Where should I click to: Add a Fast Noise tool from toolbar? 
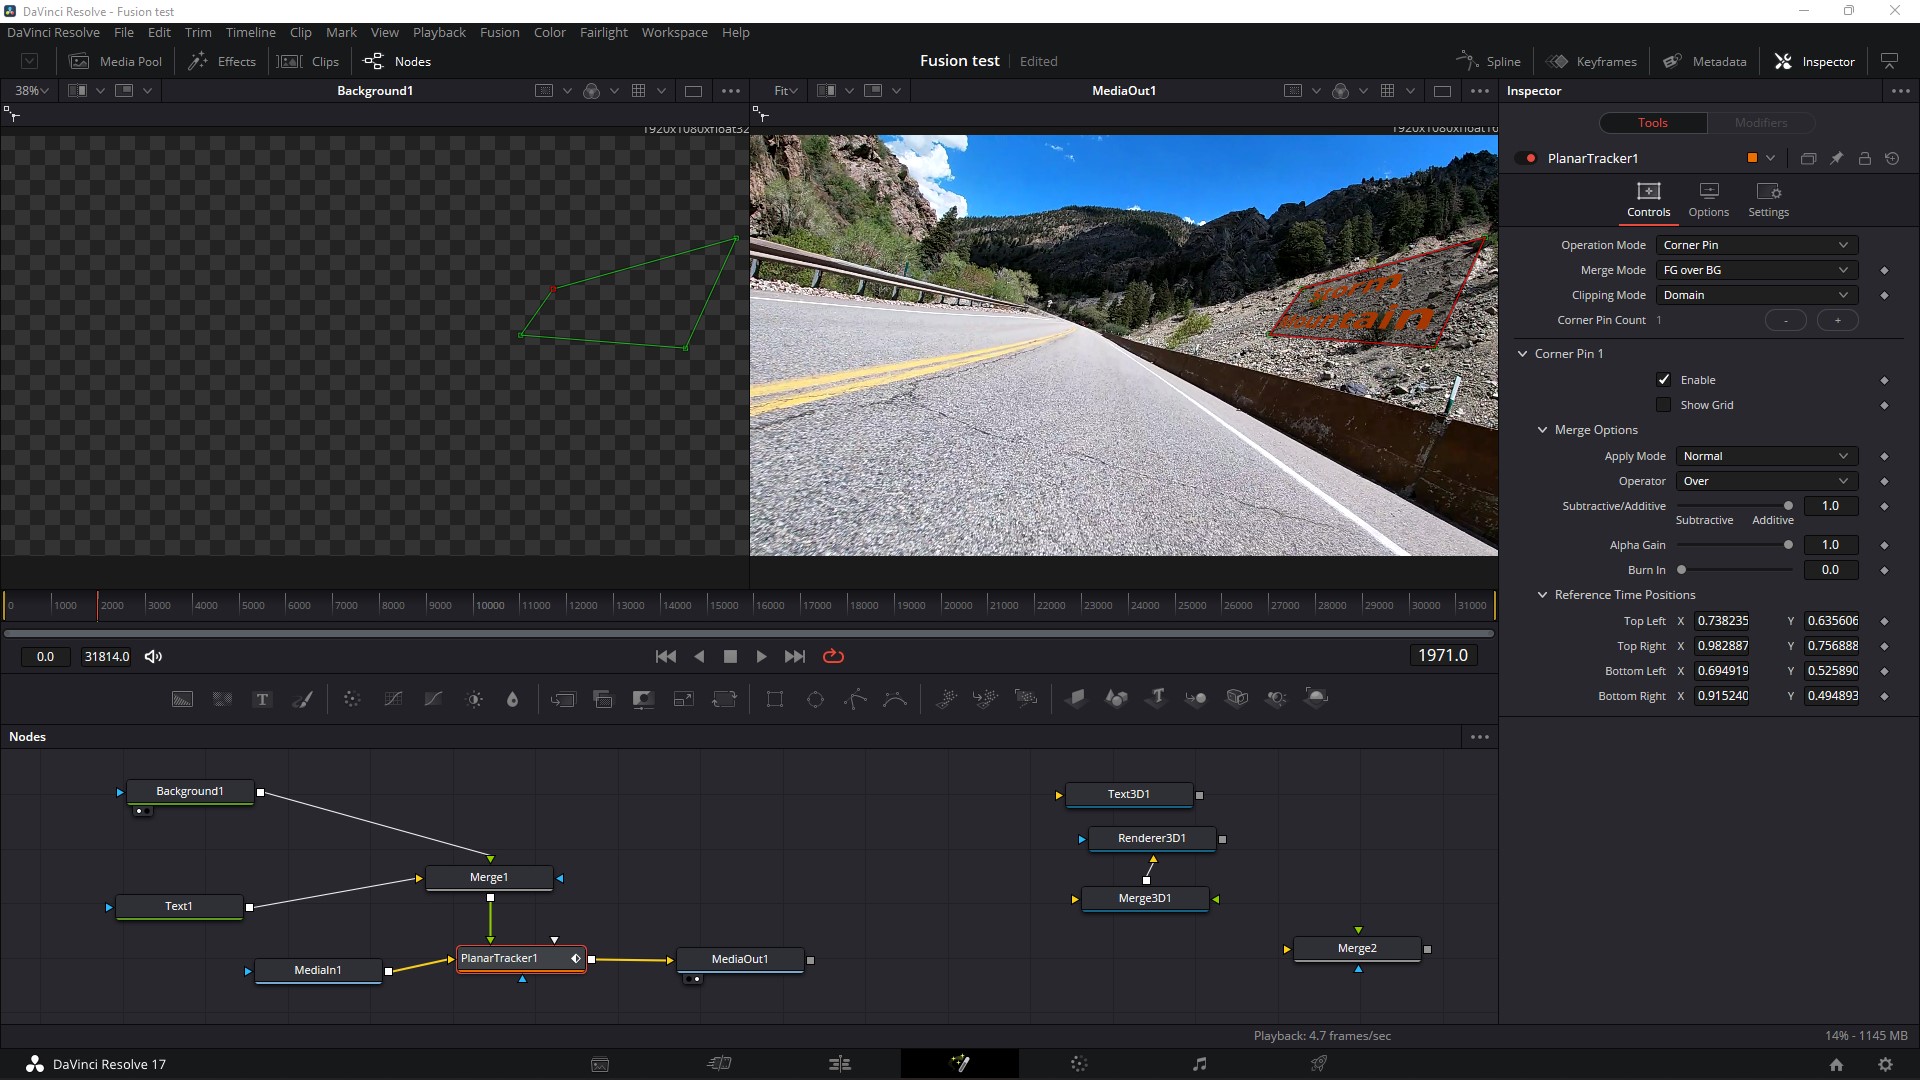[x=222, y=699]
